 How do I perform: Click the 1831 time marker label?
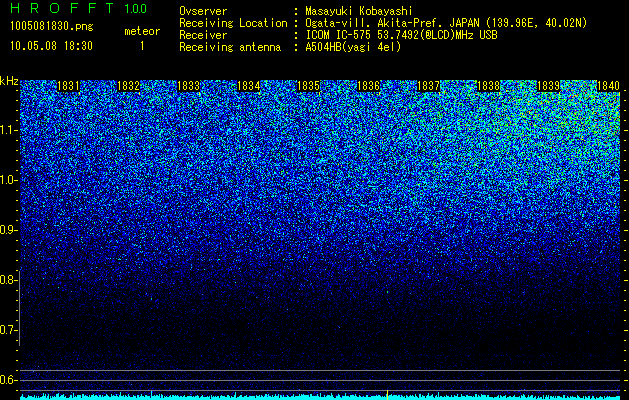68,86
